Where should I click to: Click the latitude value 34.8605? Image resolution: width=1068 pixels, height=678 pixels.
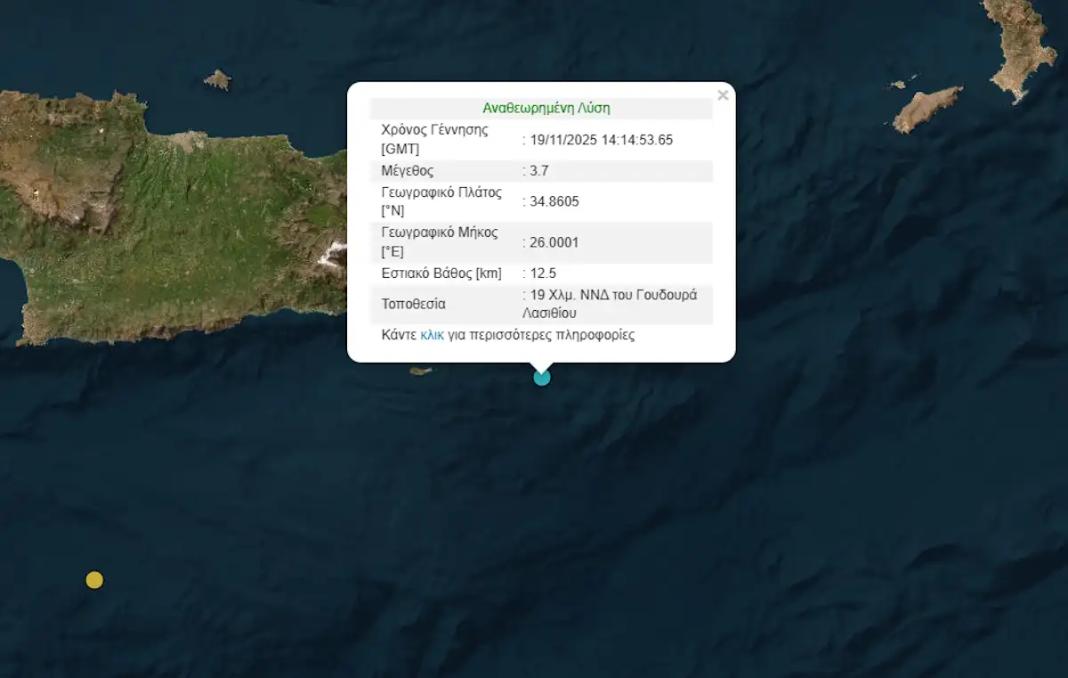click(x=554, y=202)
